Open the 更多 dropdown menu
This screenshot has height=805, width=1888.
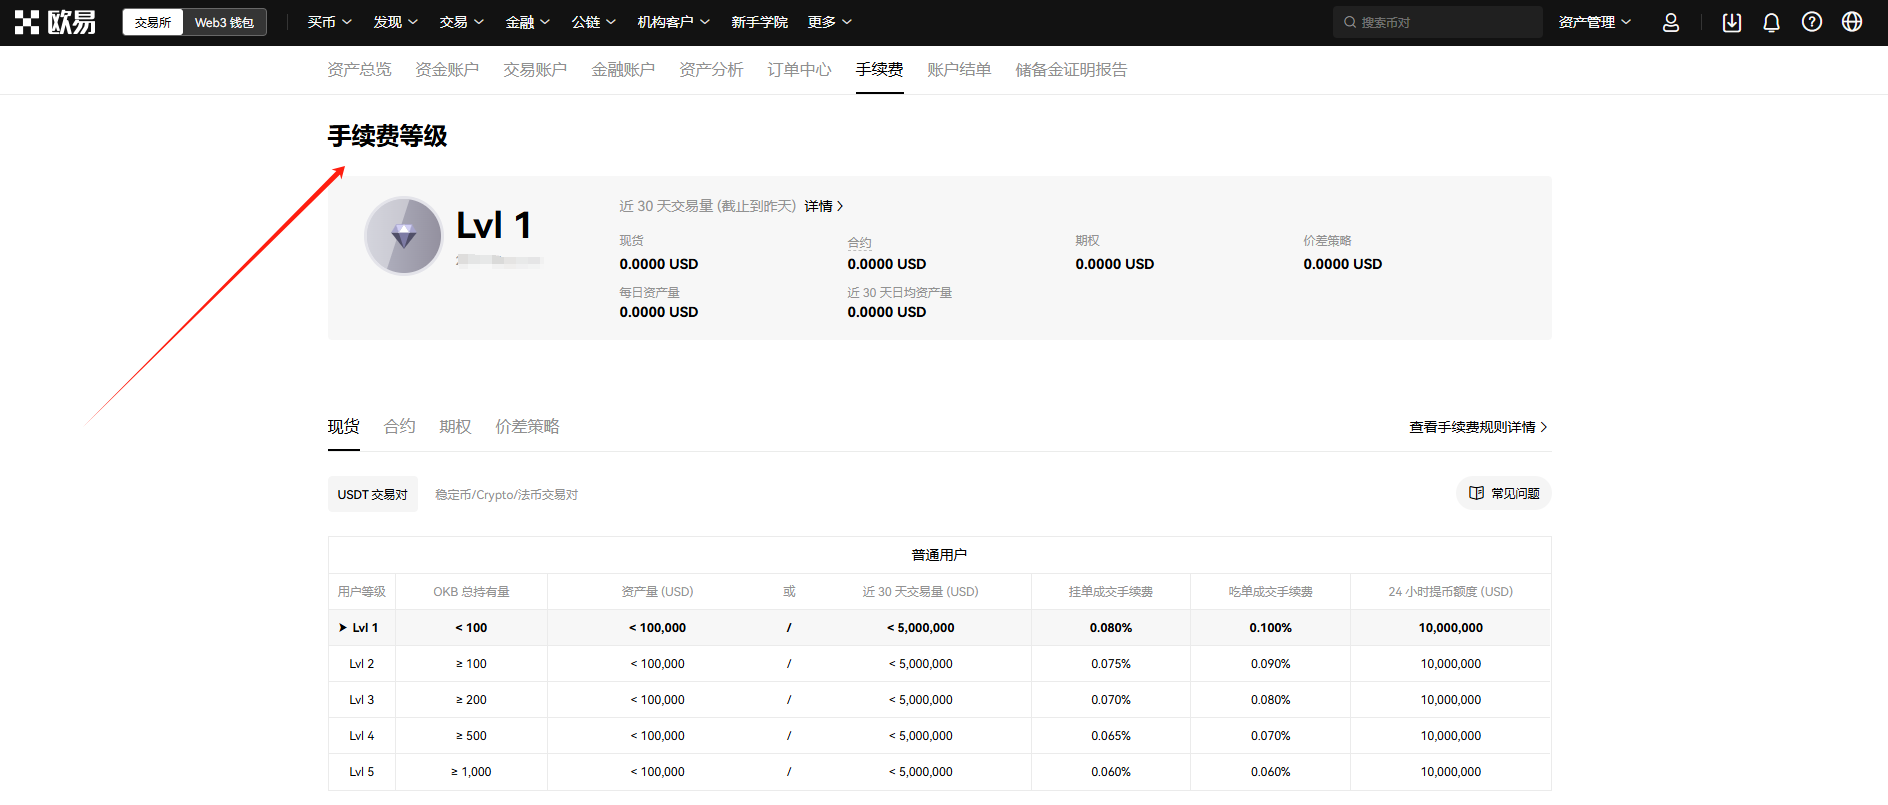[x=829, y=22]
